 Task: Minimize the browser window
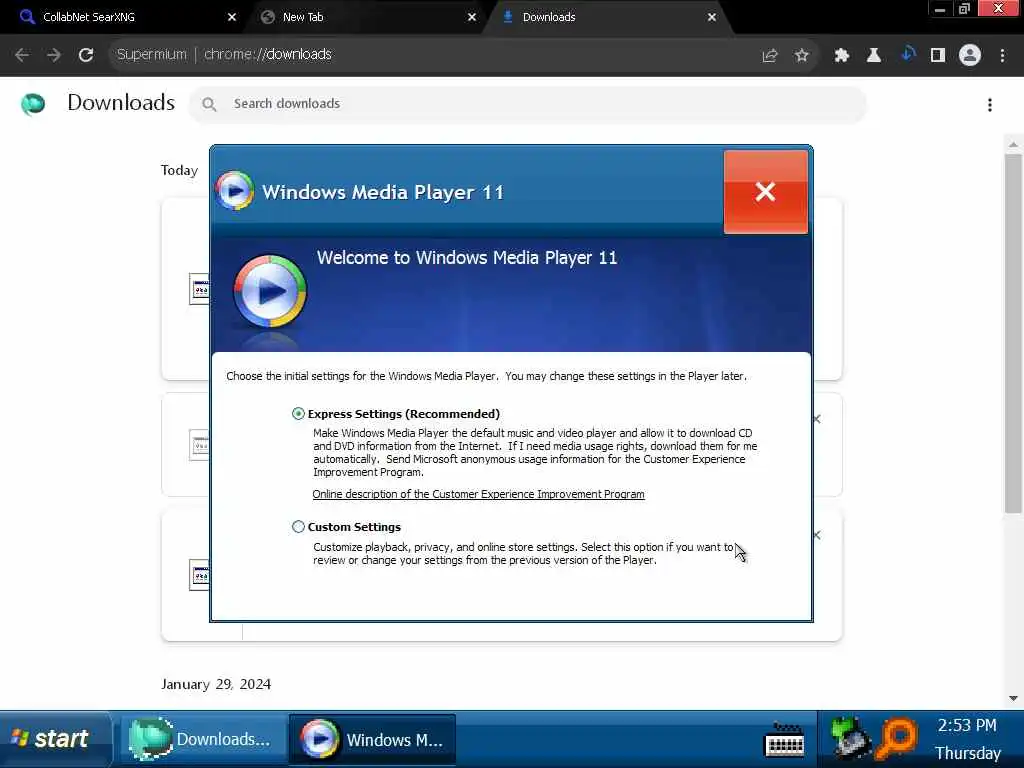coord(940,9)
